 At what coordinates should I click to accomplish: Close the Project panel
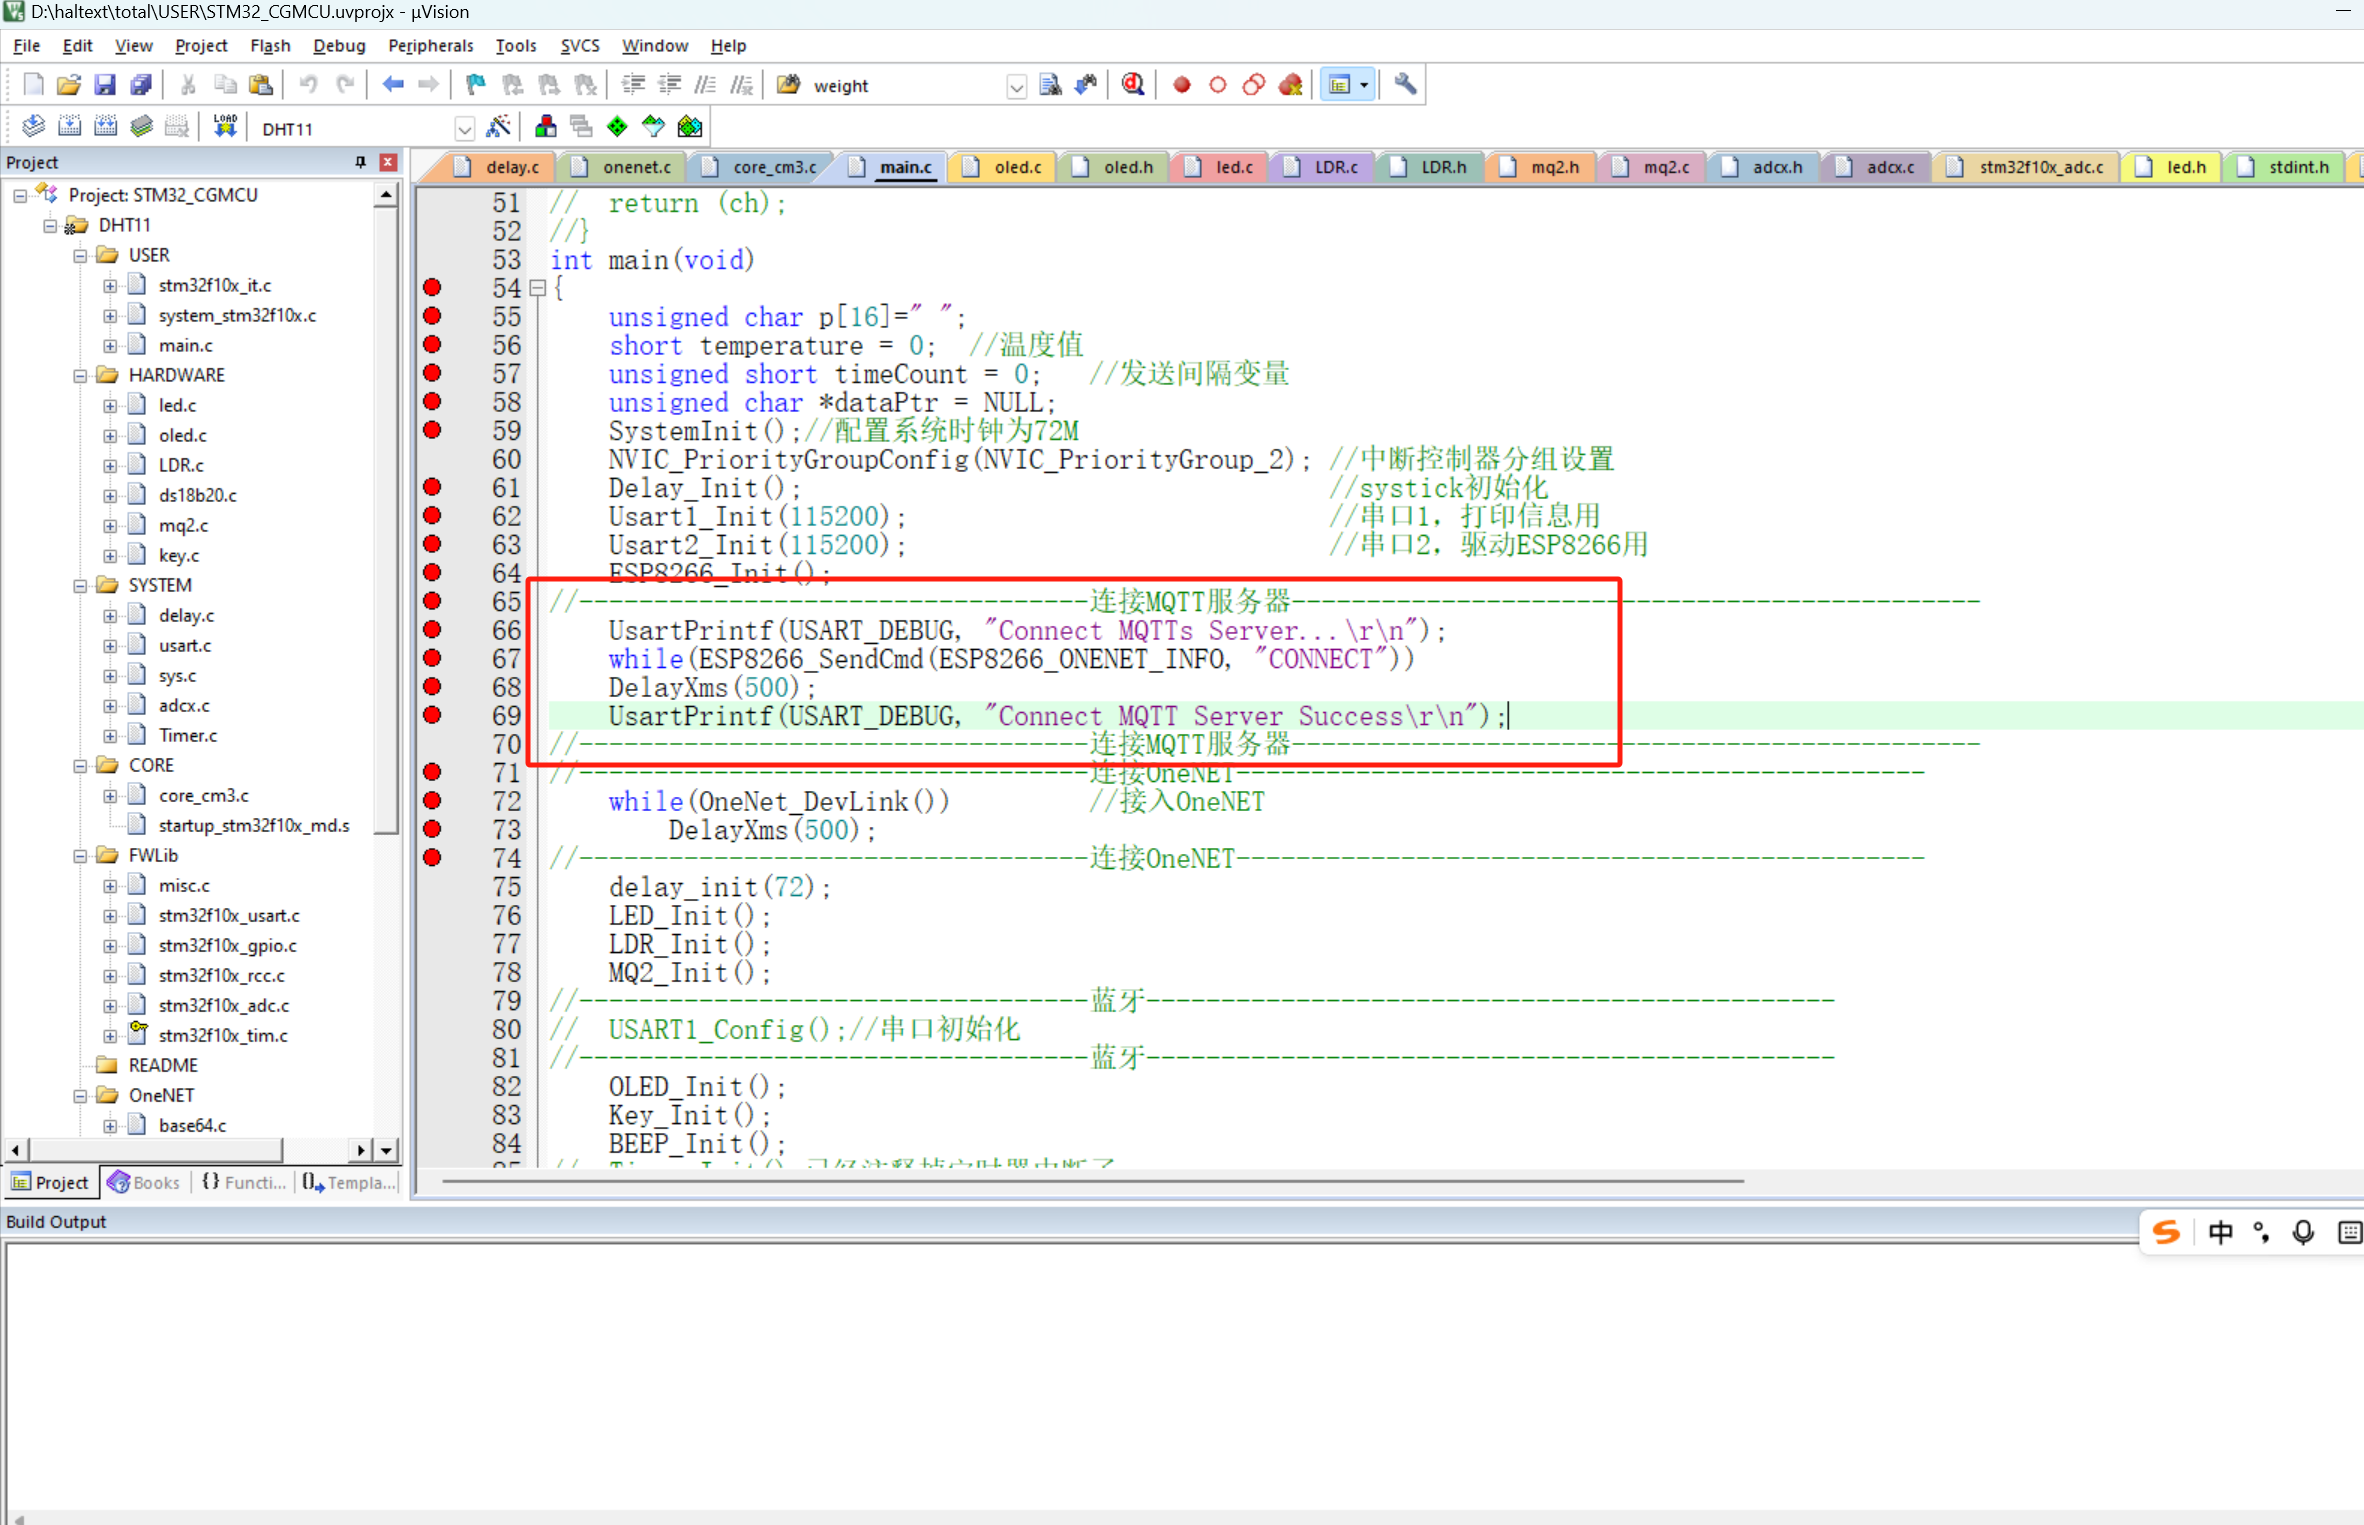point(388,162)
